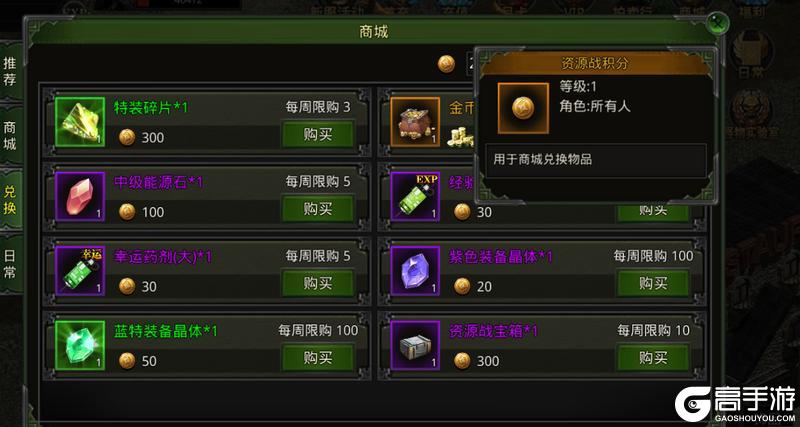Switch to the 日常 side tab
Screen dimensions: 800x427
coord(10,264)
